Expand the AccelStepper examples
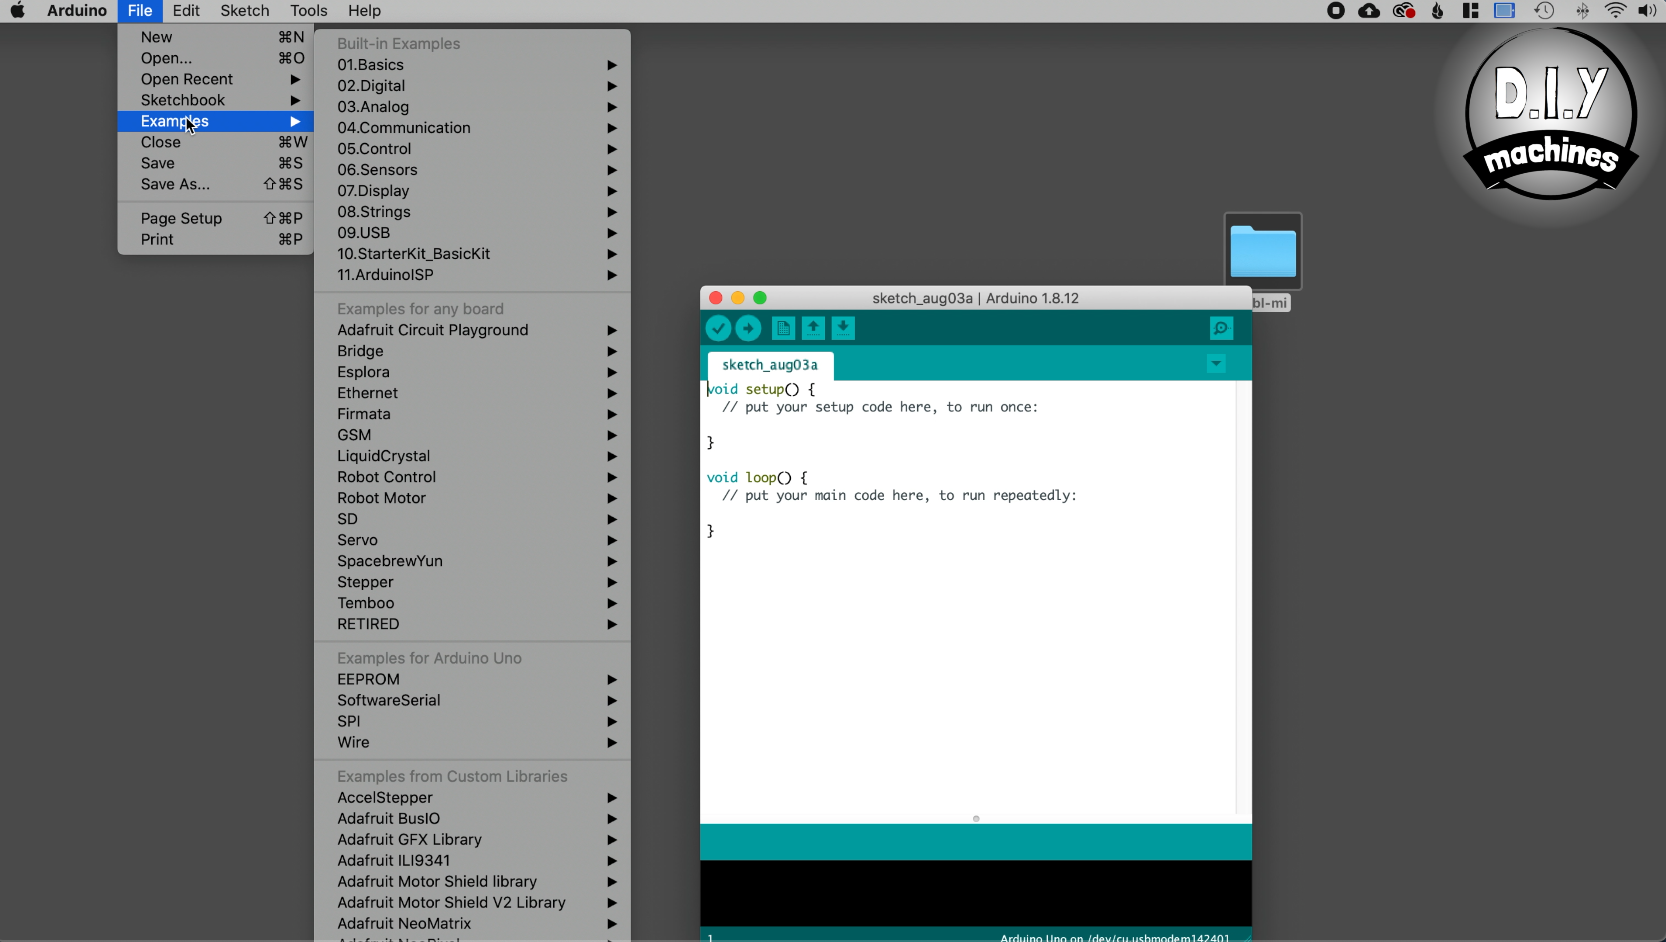Screen dimensions: 1666x942 click(473, 798)
